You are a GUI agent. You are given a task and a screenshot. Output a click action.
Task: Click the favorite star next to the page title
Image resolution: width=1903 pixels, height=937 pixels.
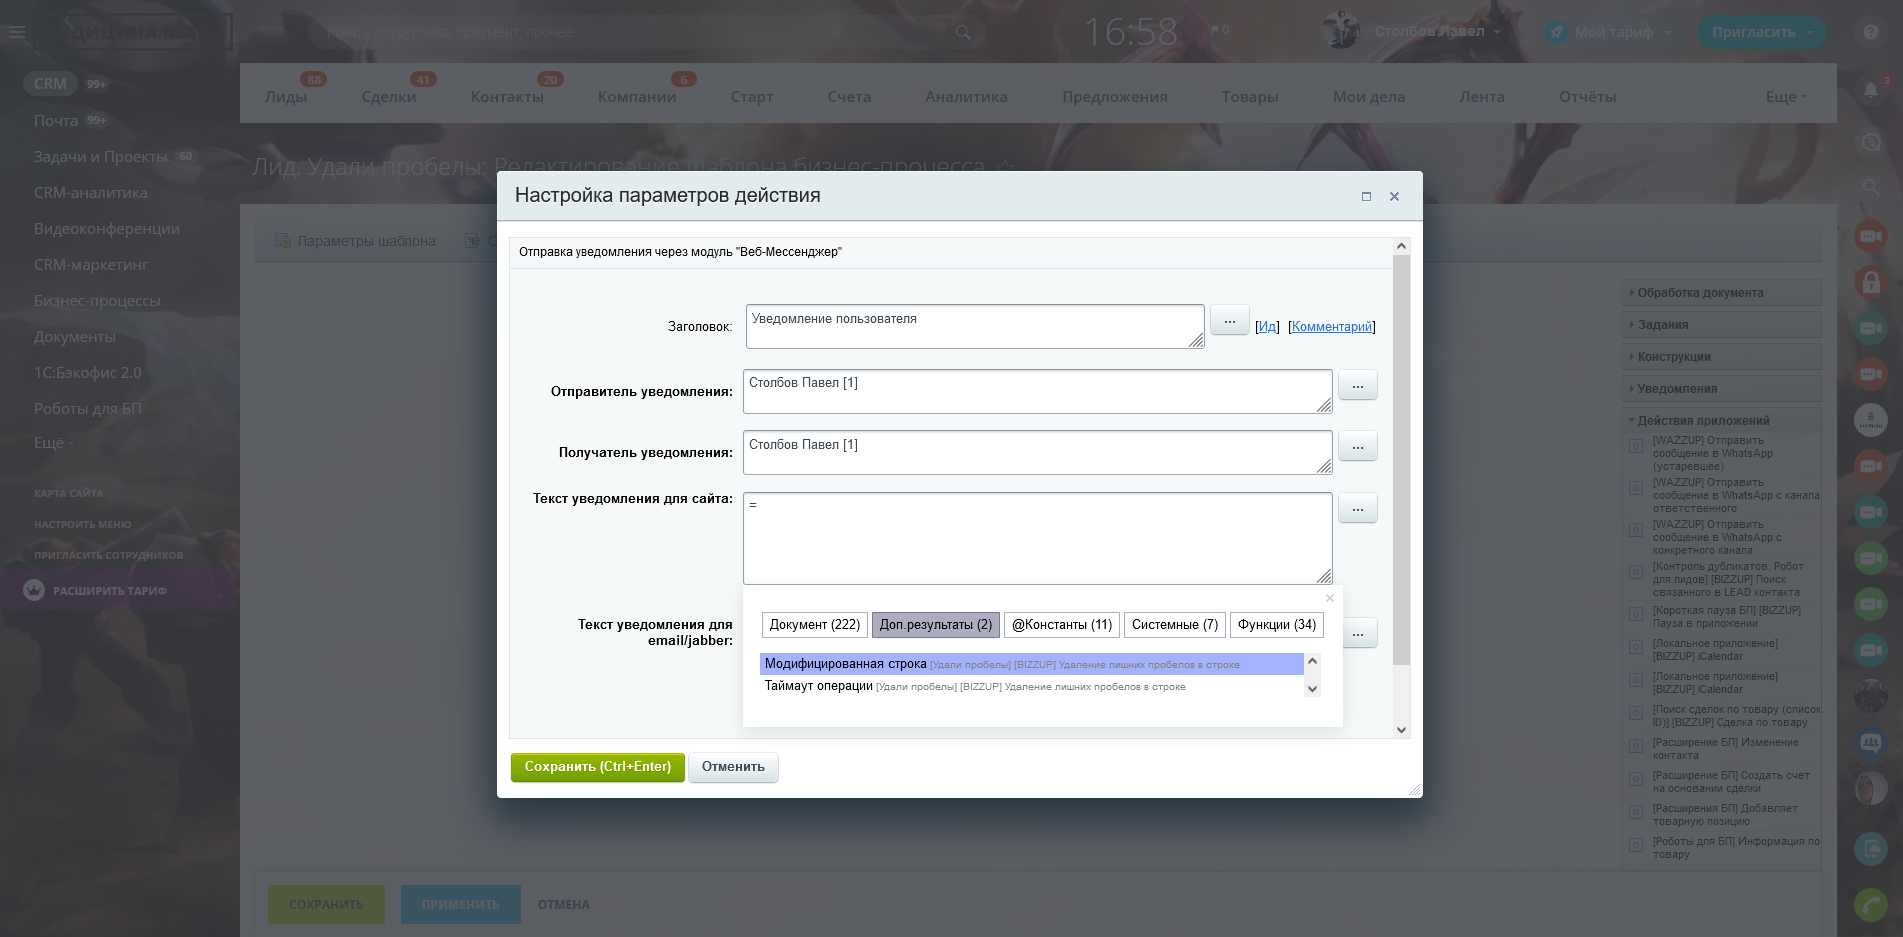[1006, 167]
